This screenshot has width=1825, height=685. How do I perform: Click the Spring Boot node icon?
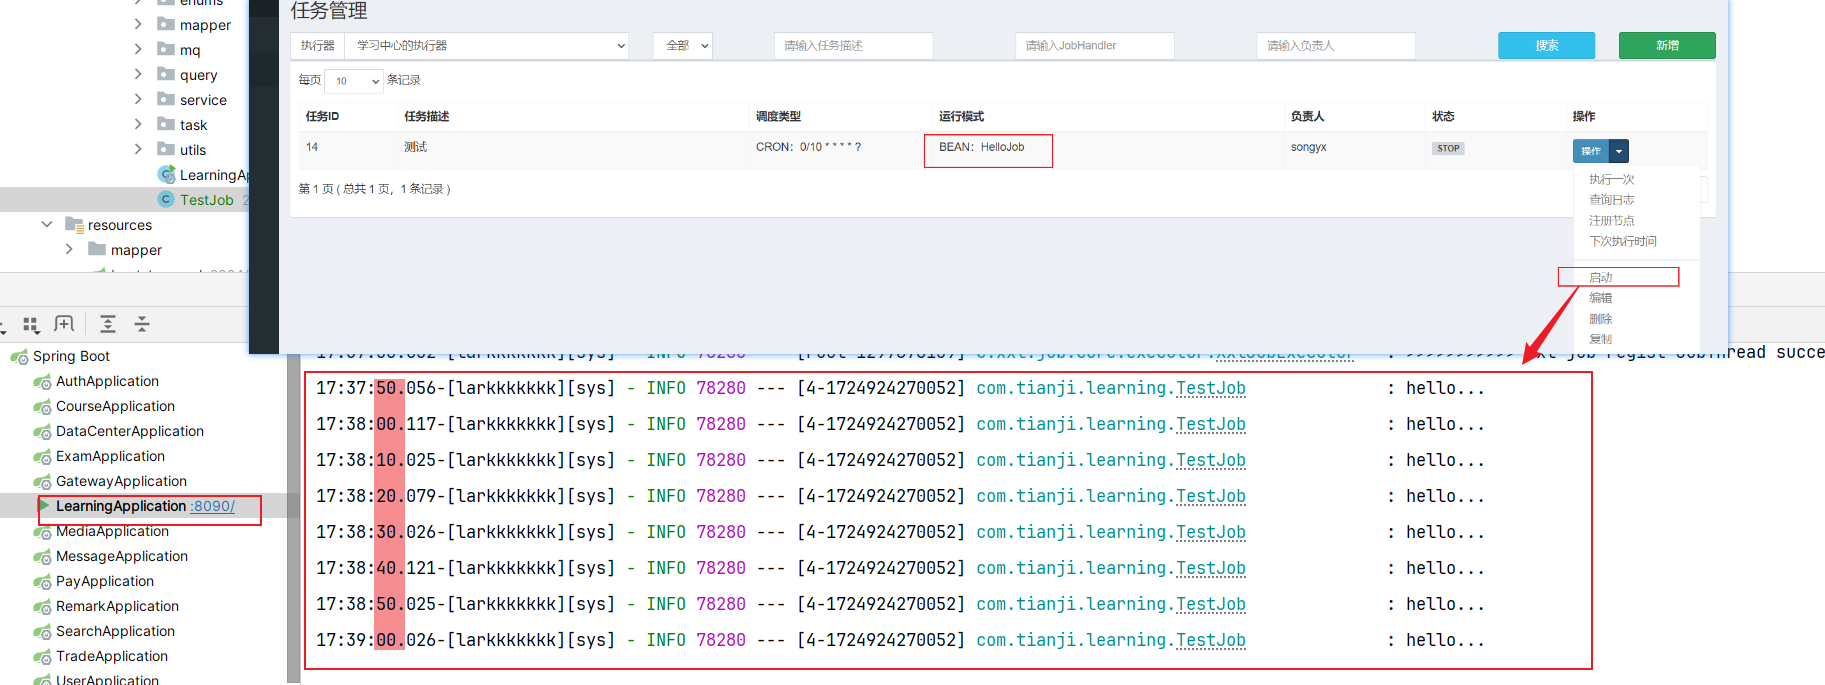(x=19, y=357)
